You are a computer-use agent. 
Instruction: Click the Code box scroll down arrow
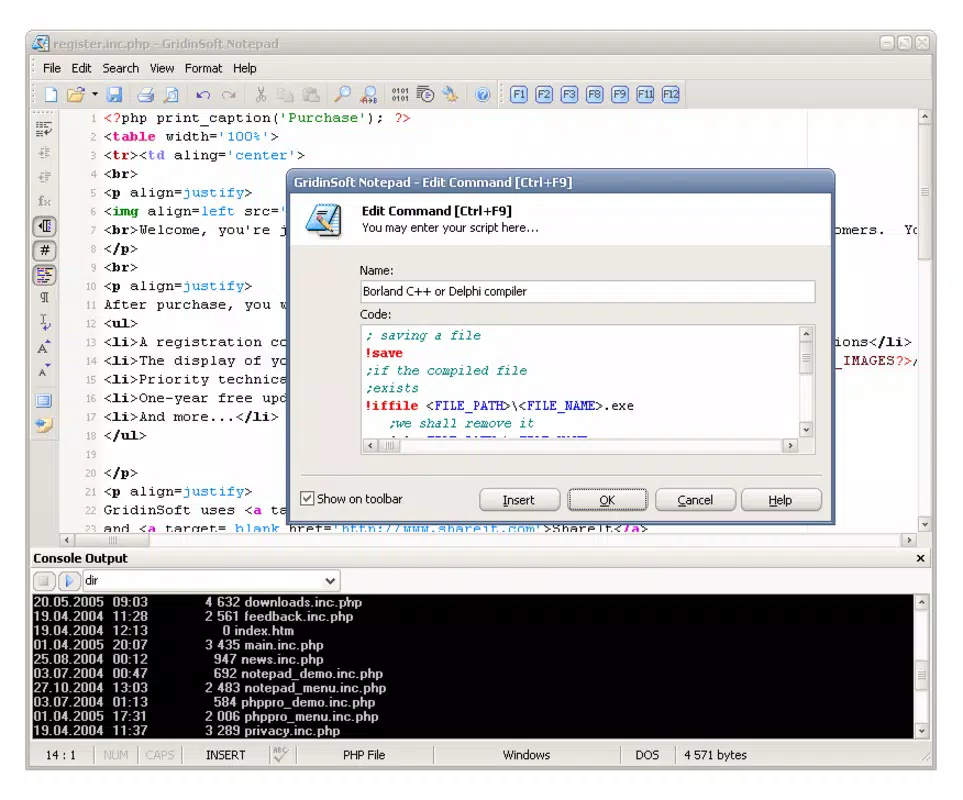[806, 430]
